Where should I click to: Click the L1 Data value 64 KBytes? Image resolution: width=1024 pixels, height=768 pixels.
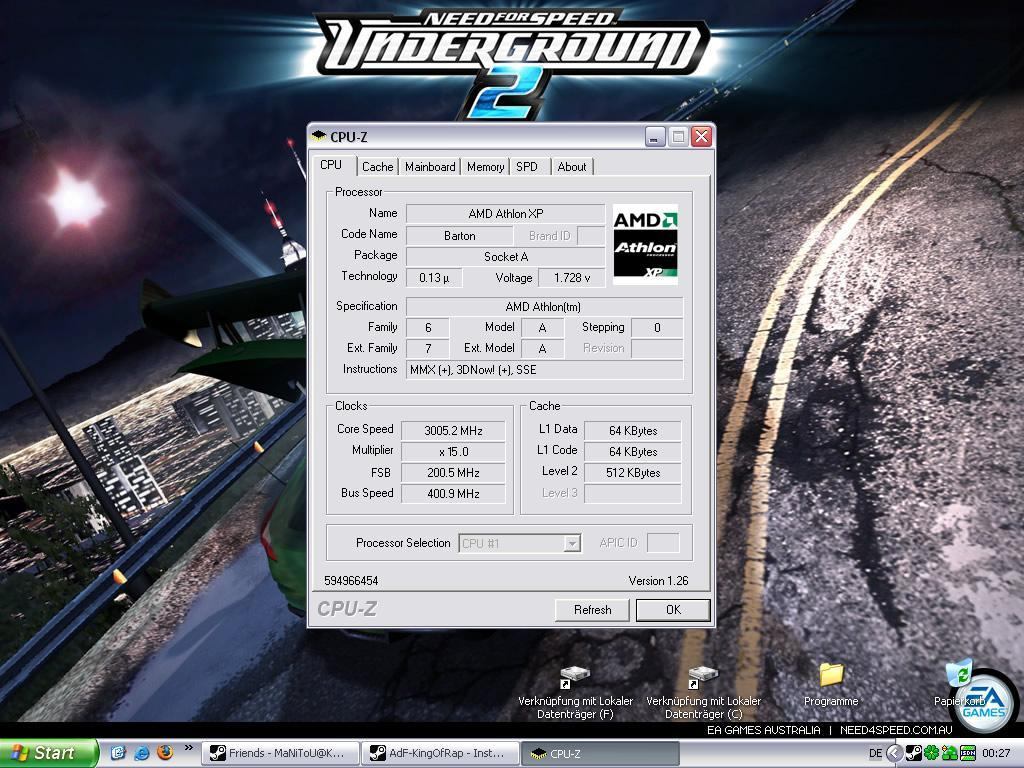[633, 430]
